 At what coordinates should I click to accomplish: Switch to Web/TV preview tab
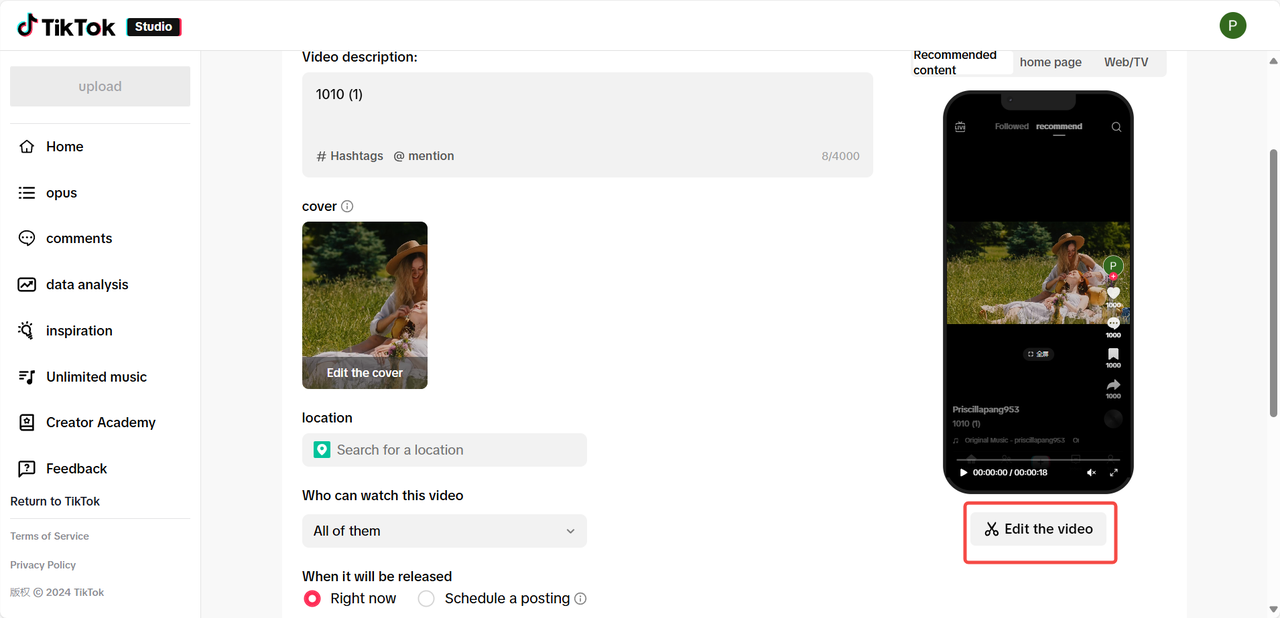tap(1126, 62)
